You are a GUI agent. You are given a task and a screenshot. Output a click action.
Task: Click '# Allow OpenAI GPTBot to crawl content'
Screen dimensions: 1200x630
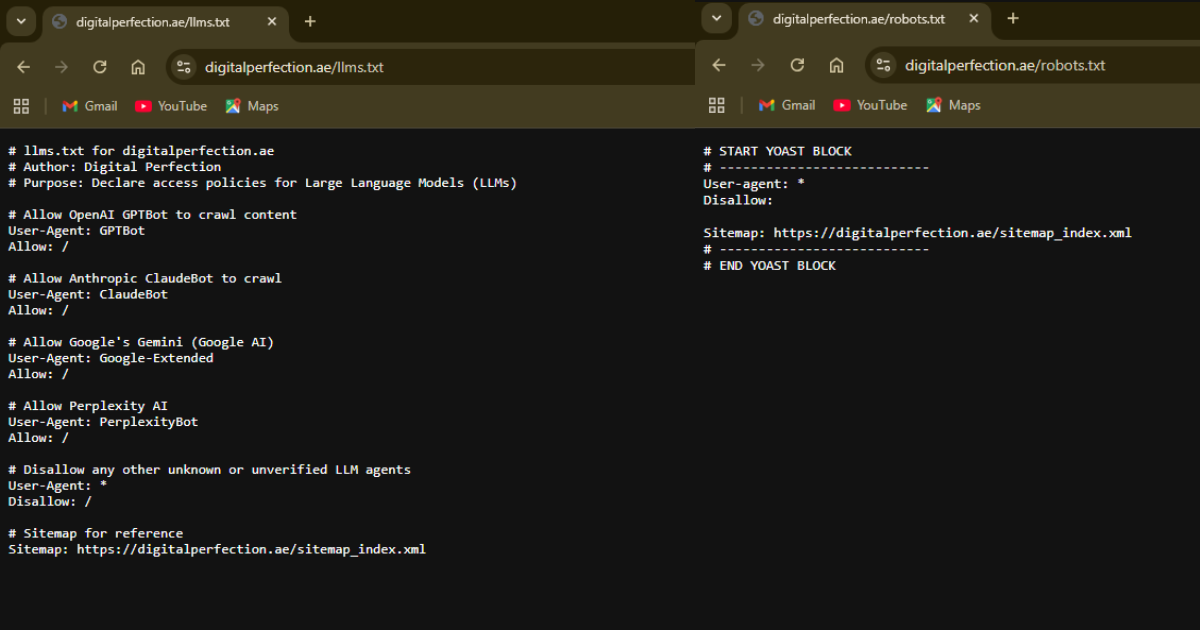(153, 214)
